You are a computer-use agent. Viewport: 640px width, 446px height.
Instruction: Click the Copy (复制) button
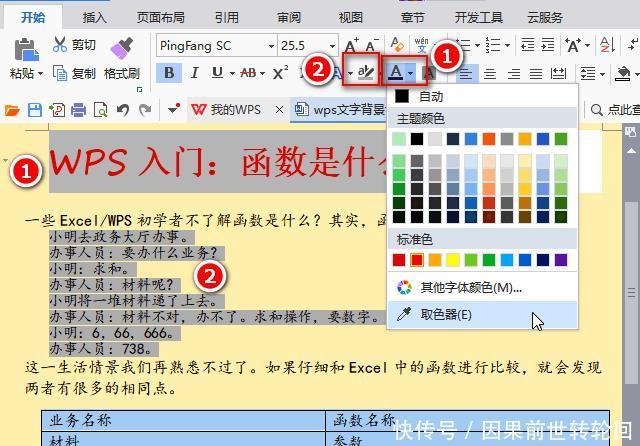[74, 73]
